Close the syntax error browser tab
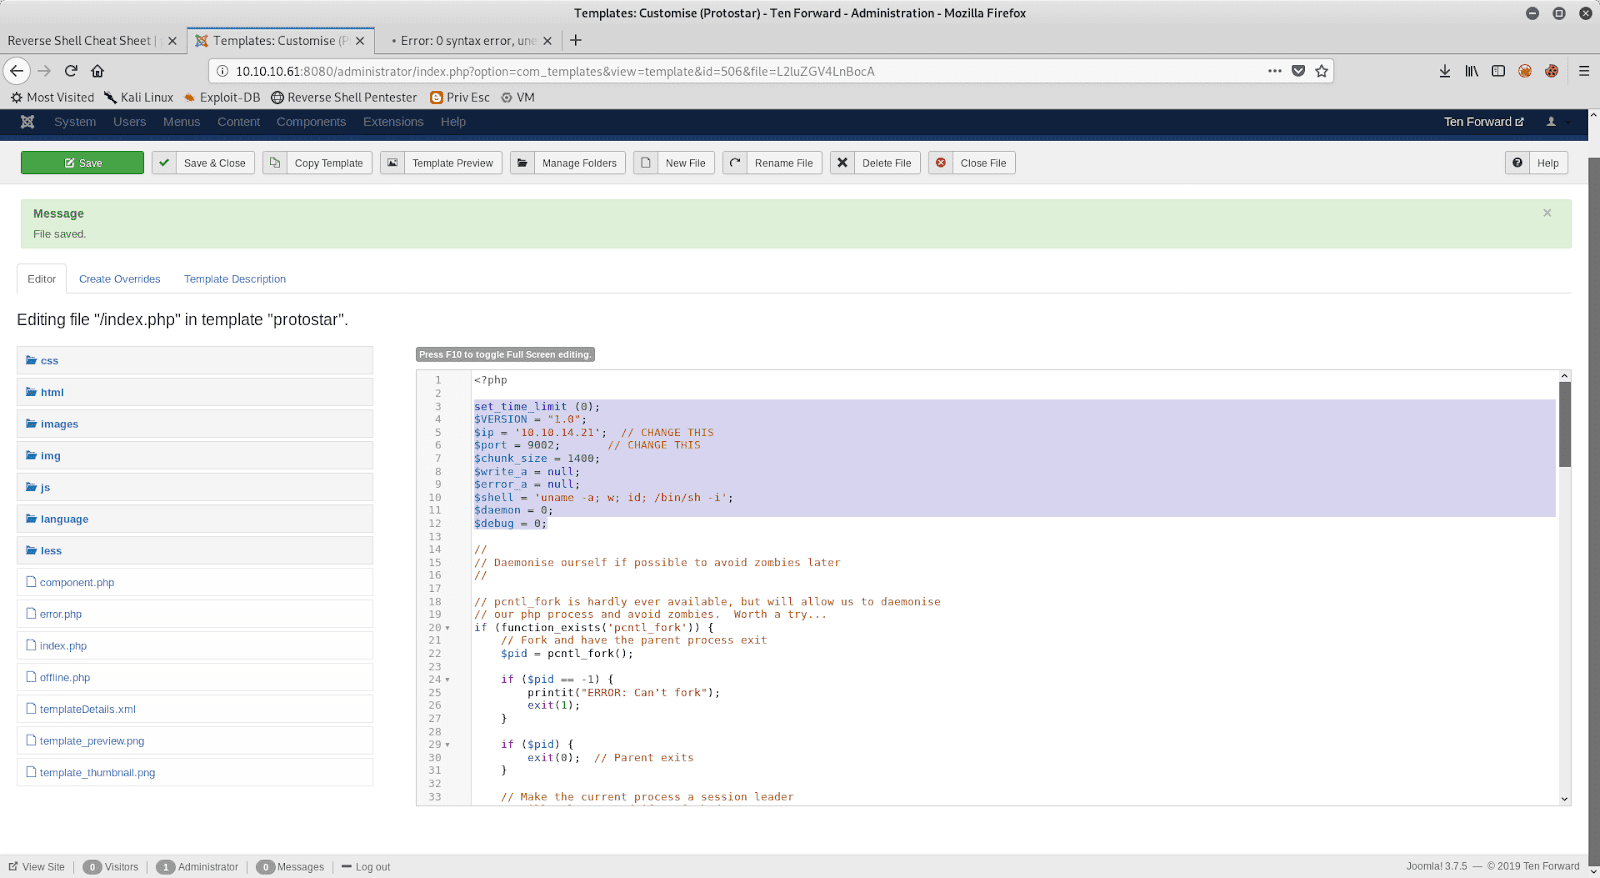The width and height of the screenshot is (1600, 878). [547, 41]
